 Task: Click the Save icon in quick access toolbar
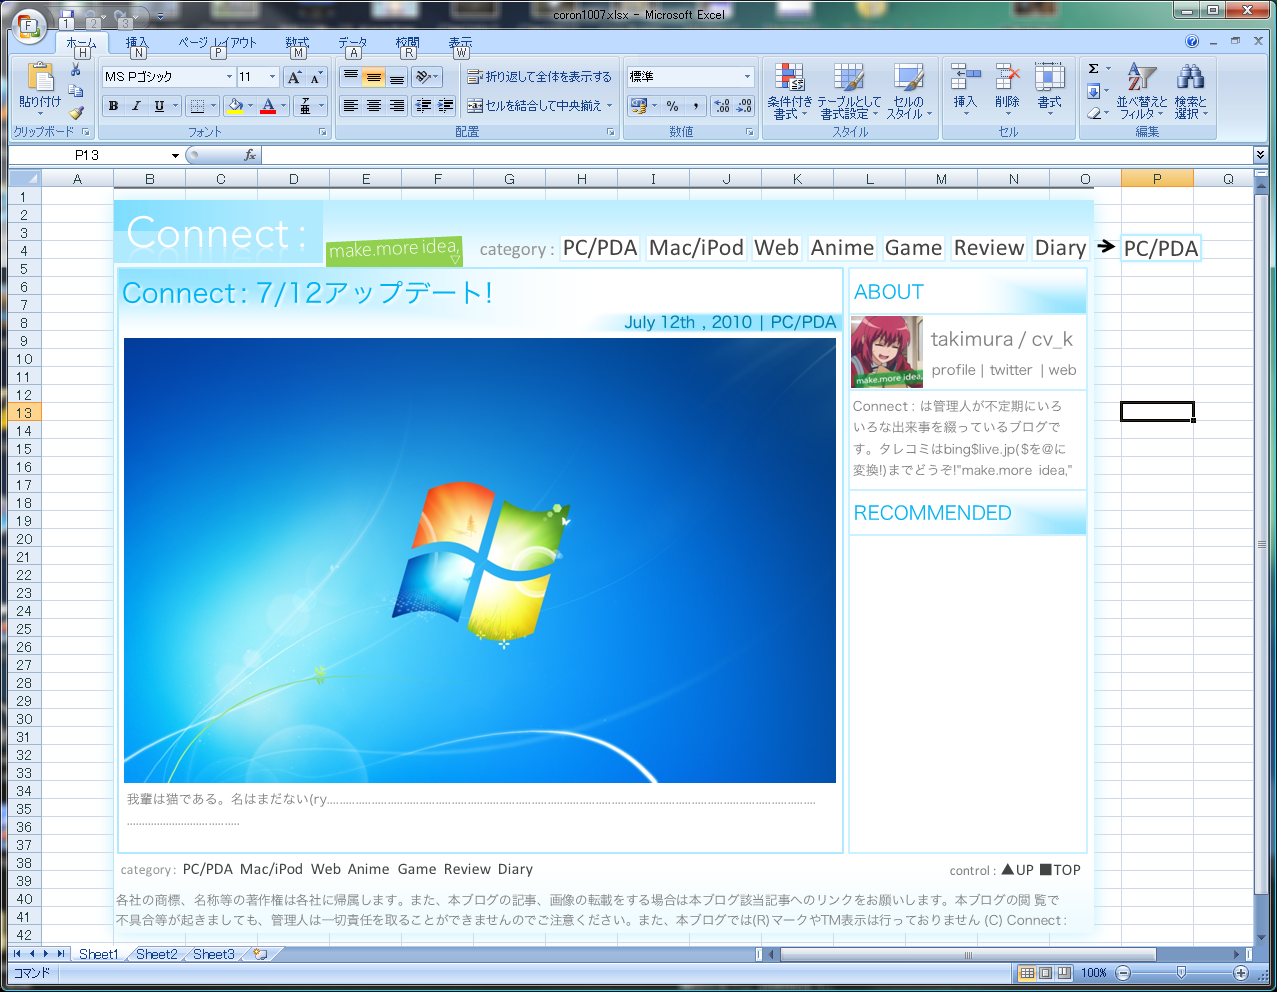[x=66, y=17]
